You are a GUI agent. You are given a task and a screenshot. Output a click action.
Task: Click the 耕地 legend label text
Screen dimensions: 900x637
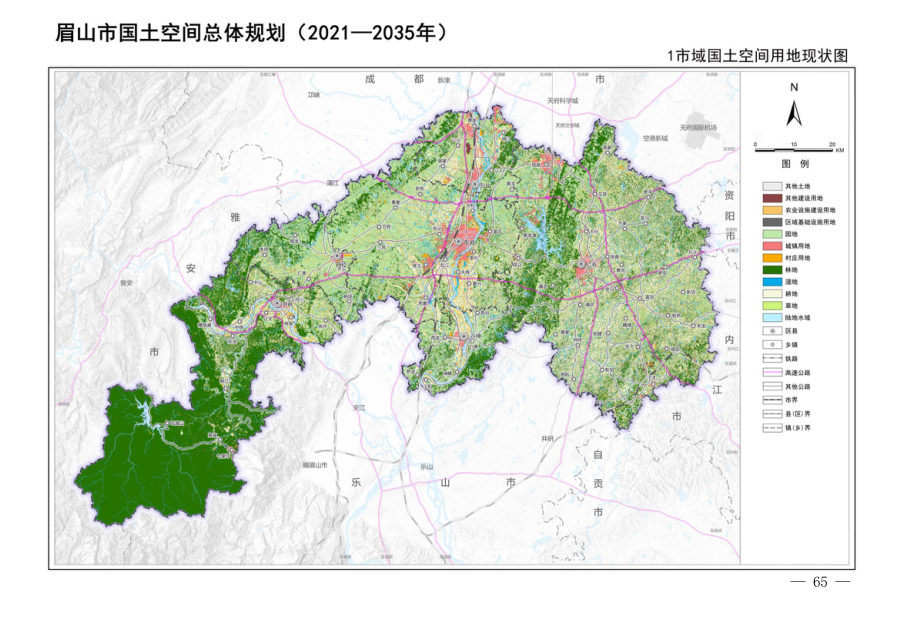(792, 294)
